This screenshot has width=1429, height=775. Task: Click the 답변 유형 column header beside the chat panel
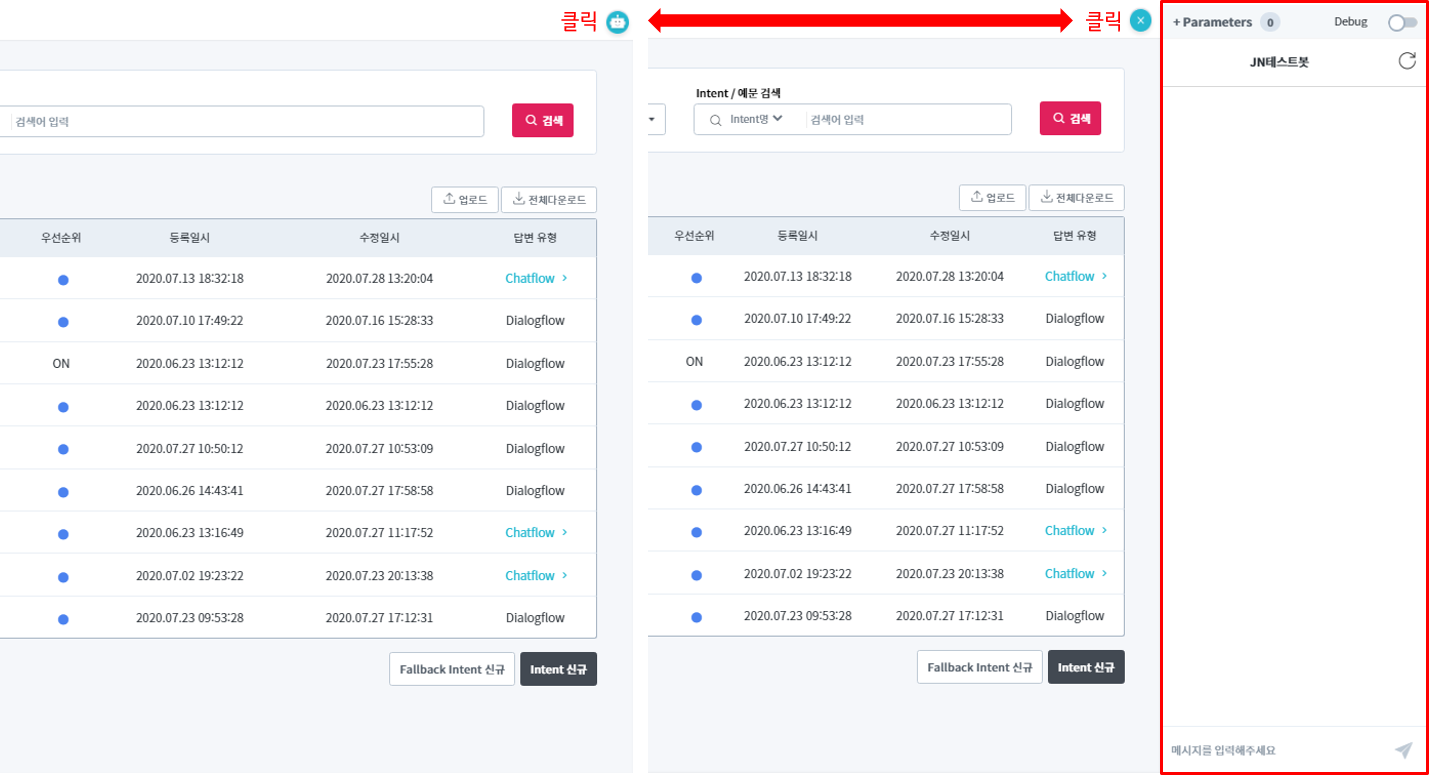(x=1074, y=236)
